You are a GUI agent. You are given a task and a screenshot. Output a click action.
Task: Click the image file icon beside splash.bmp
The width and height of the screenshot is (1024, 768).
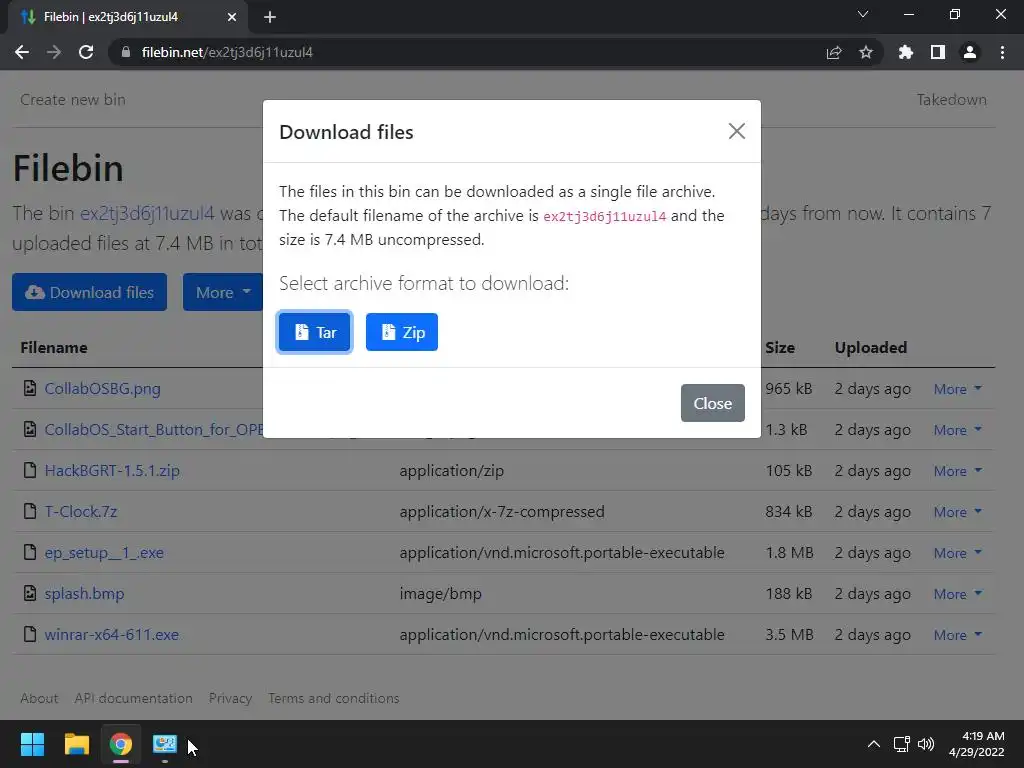tap(29, 593)
